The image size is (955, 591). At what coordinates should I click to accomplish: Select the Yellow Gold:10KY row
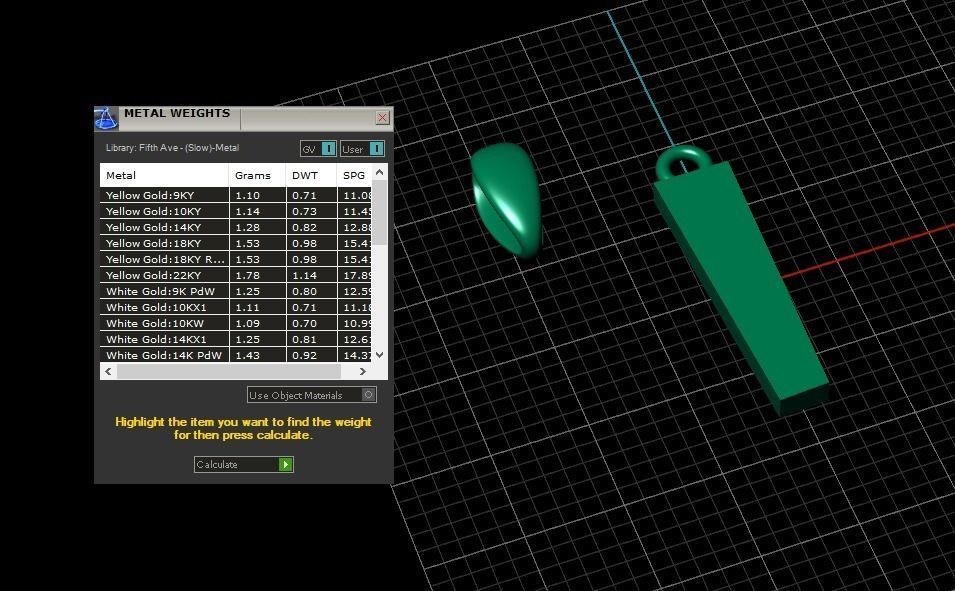[236, 211]
